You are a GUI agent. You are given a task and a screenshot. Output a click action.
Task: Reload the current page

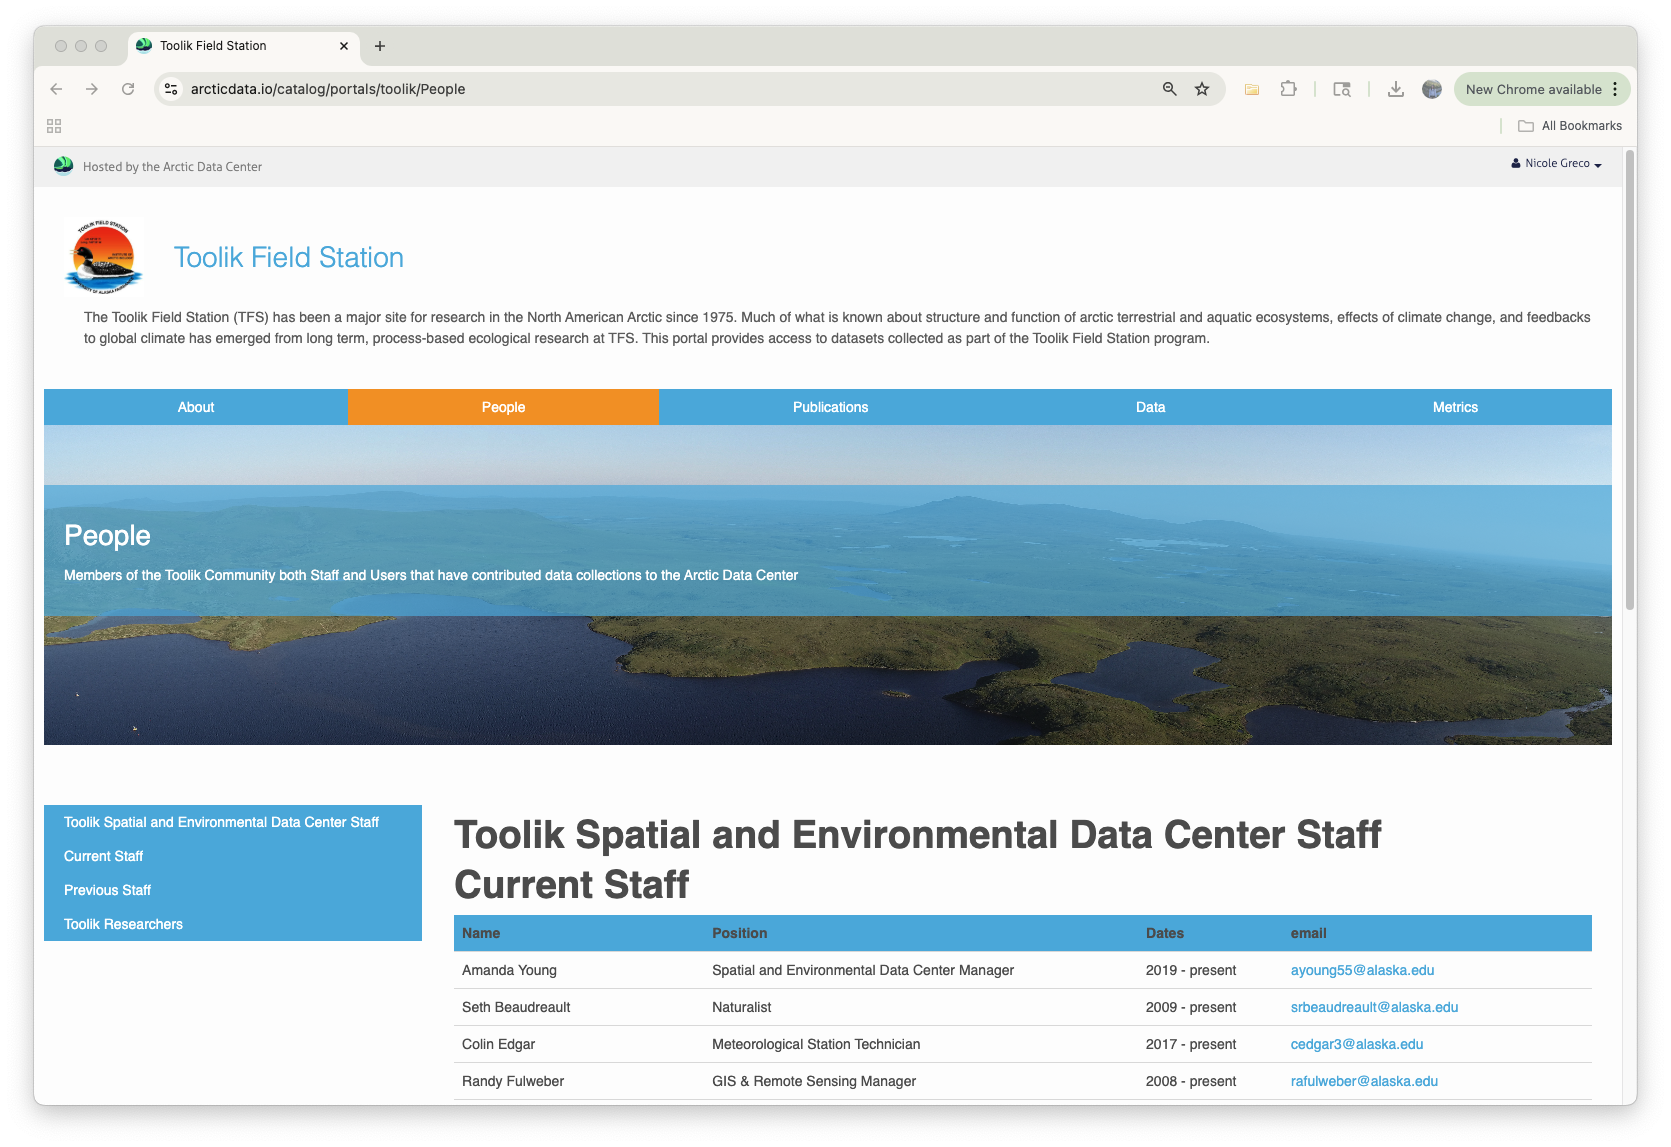coord(128,89)
